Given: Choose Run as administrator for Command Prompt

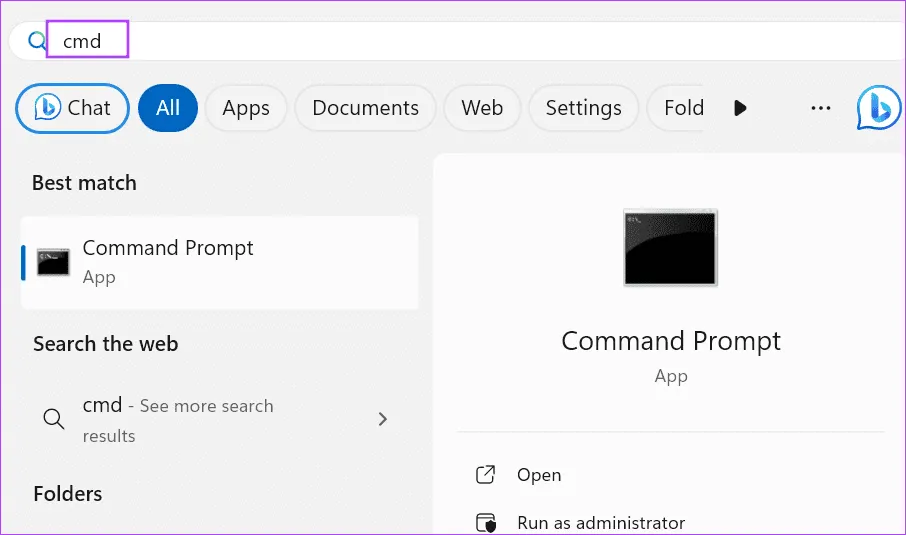Looking at the screenshot, I should pyautogui.click(x=600, y=523).
